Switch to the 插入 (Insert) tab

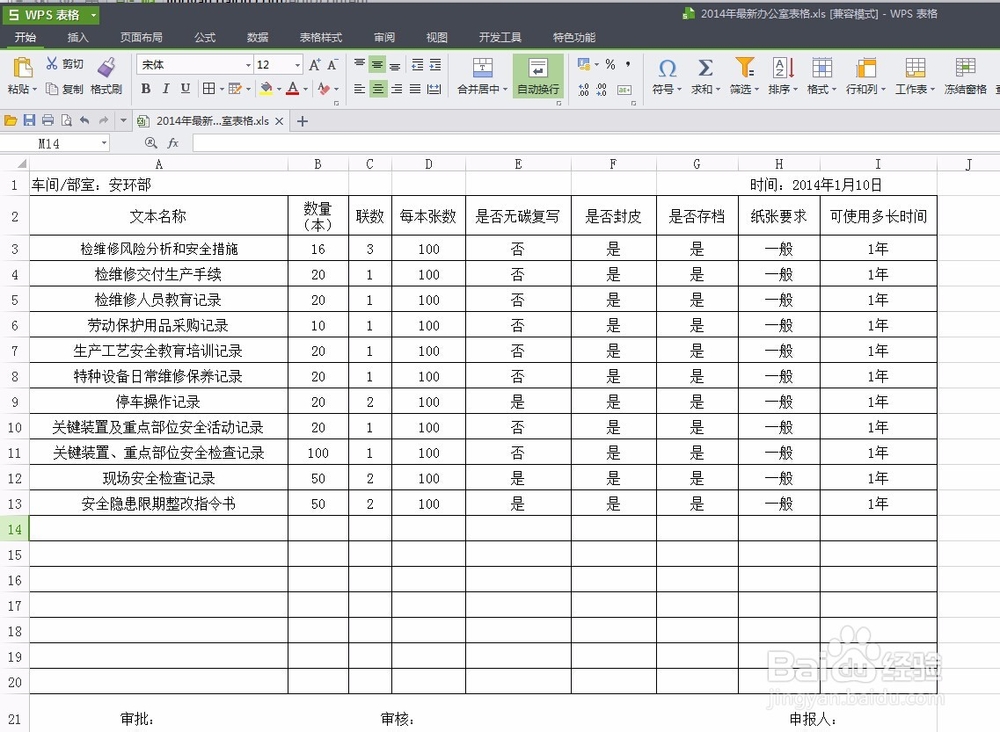point(78,38)
